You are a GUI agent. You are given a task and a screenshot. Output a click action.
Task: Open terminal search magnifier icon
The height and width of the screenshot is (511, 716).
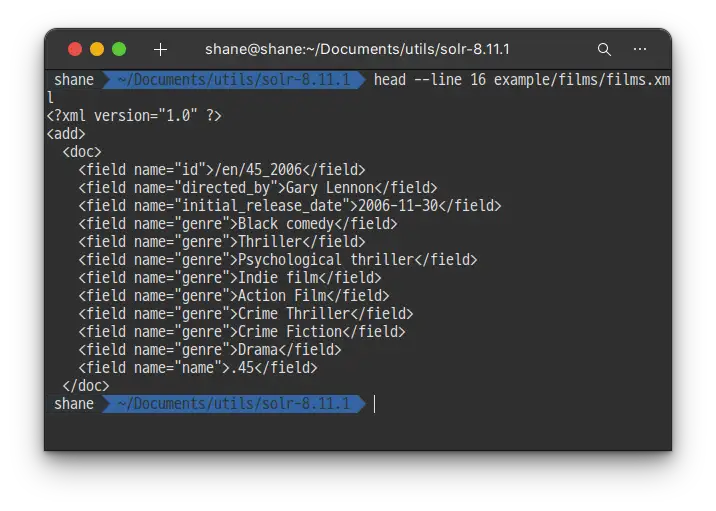pyautogui.click(x=604, y=49)
